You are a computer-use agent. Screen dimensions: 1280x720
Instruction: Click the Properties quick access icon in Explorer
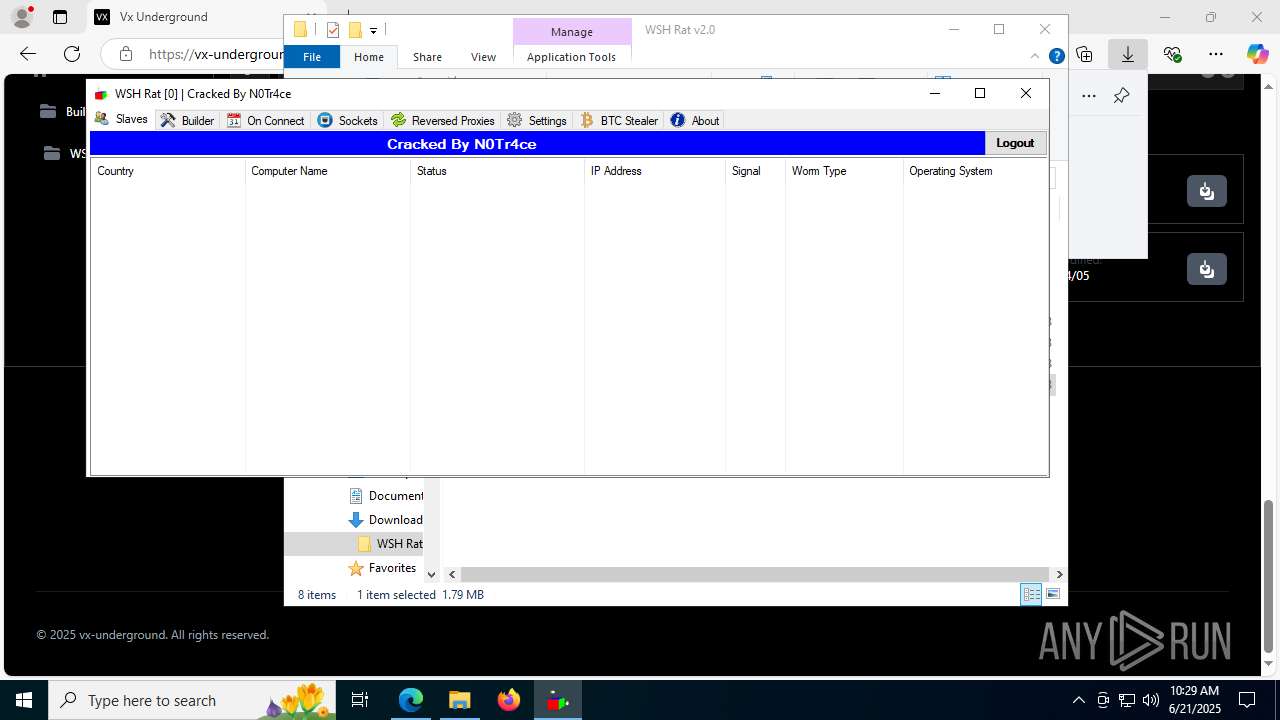[x=333, y=30]
